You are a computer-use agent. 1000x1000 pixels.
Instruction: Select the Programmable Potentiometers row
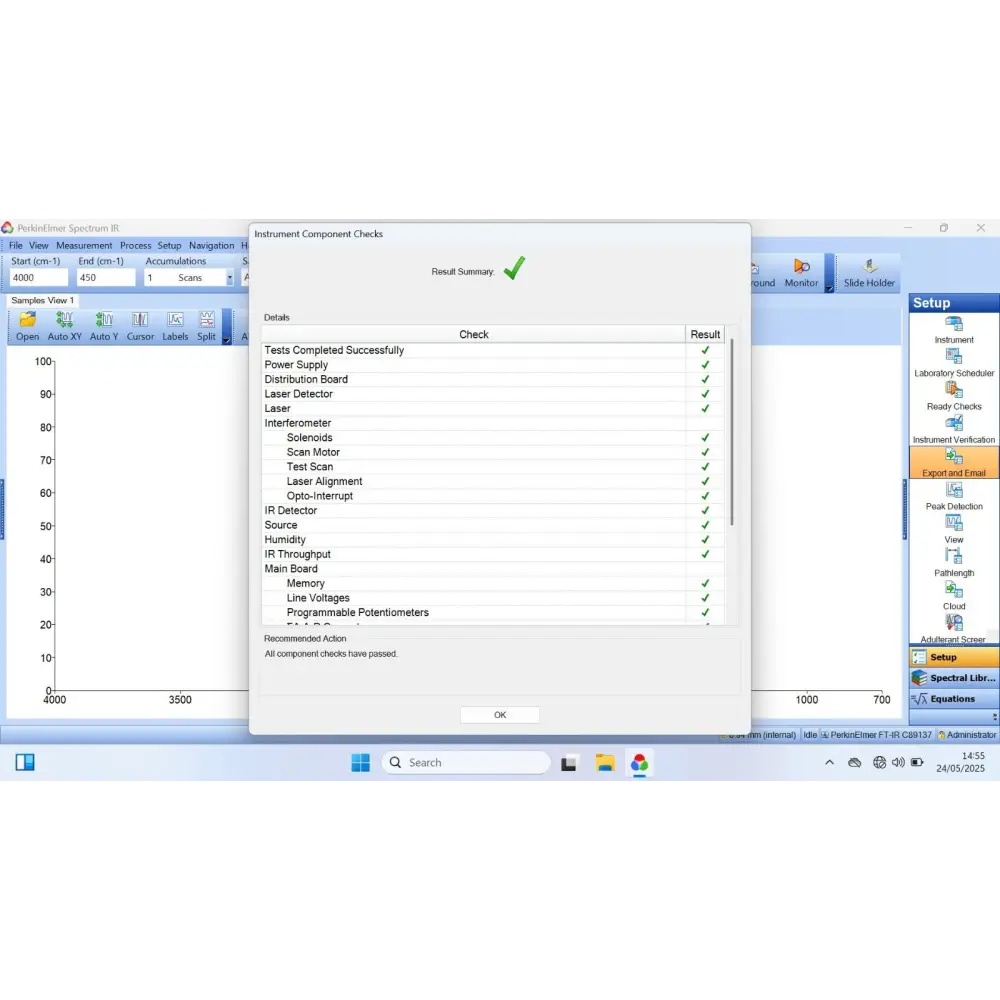[x=492, y=613]
